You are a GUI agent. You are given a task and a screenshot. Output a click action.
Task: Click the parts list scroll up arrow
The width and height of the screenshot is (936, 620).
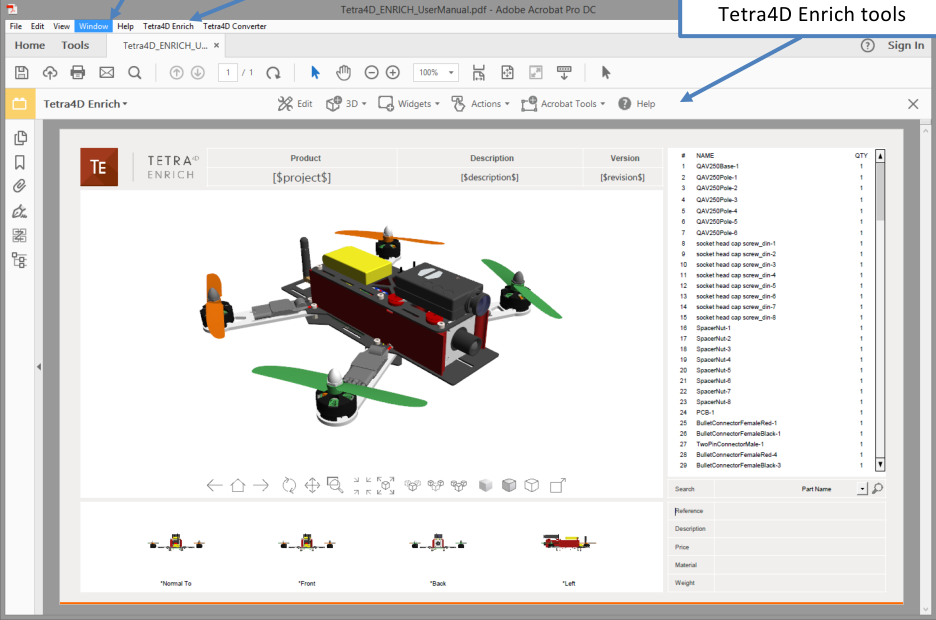(880, 156)
